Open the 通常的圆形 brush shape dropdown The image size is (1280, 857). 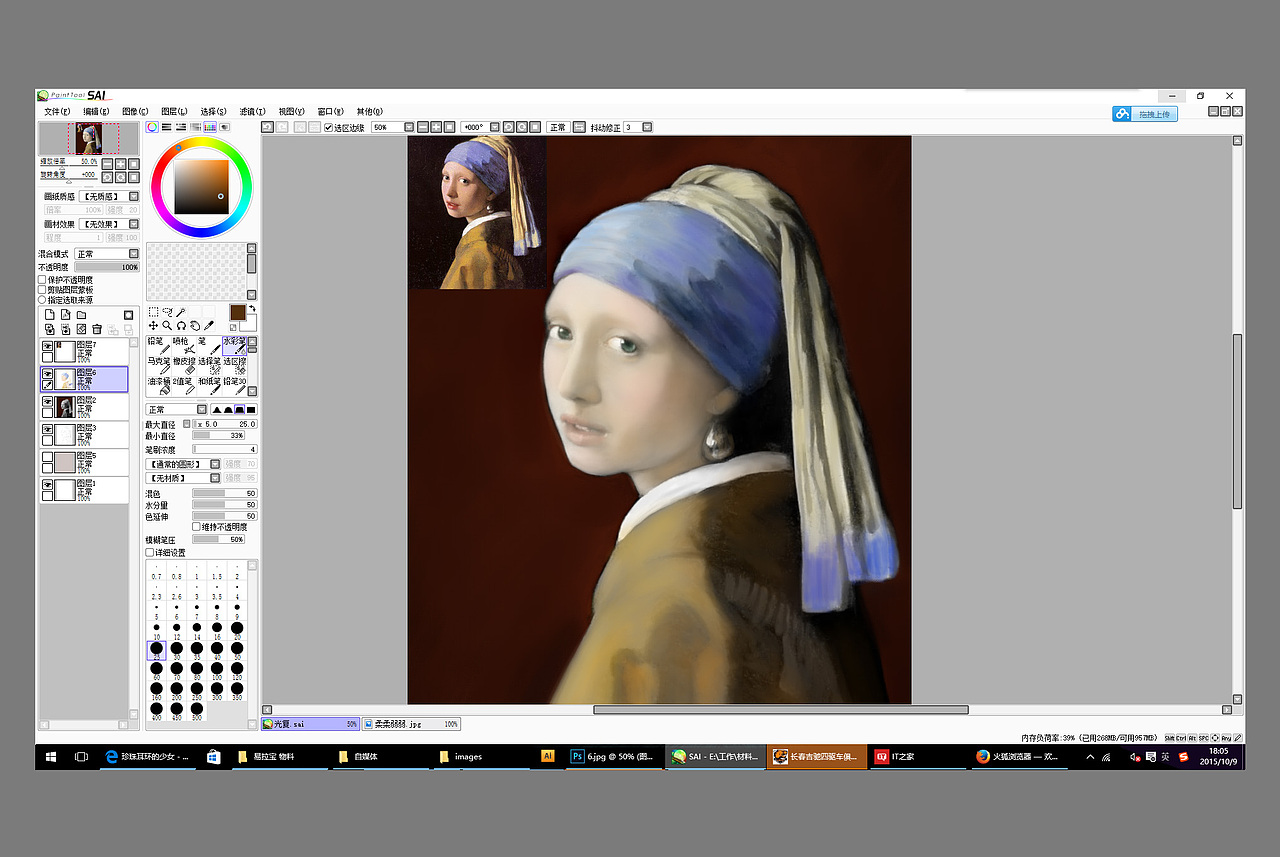(183, 464)
